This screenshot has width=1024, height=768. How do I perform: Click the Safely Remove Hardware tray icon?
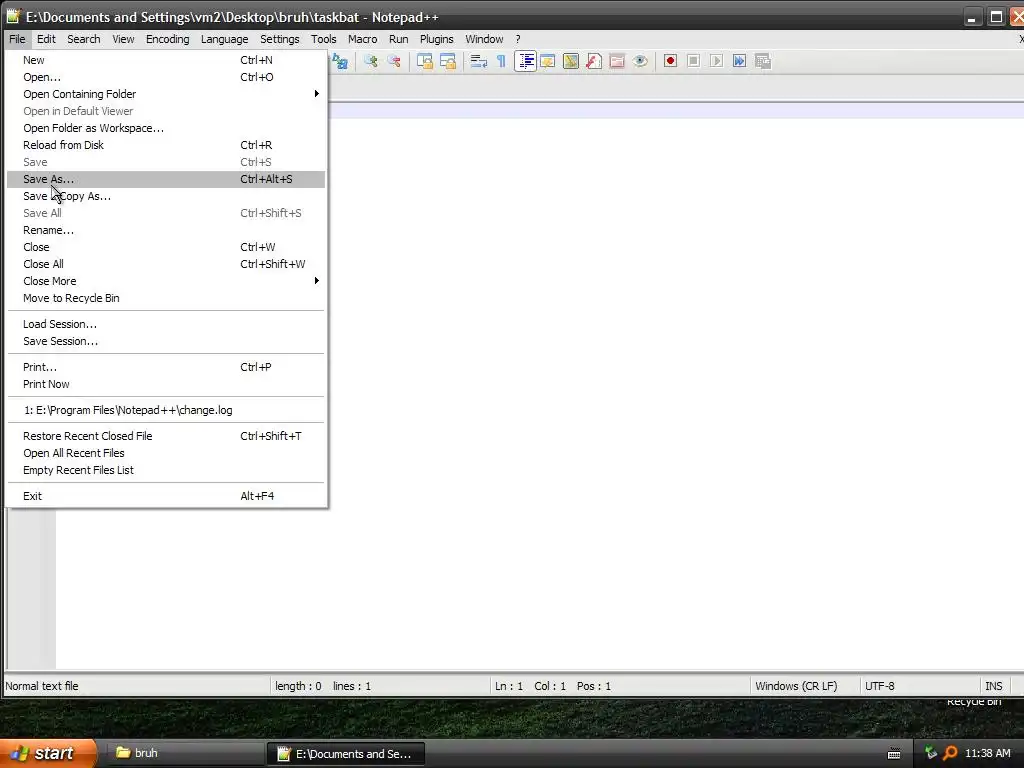tap(931, 753)
